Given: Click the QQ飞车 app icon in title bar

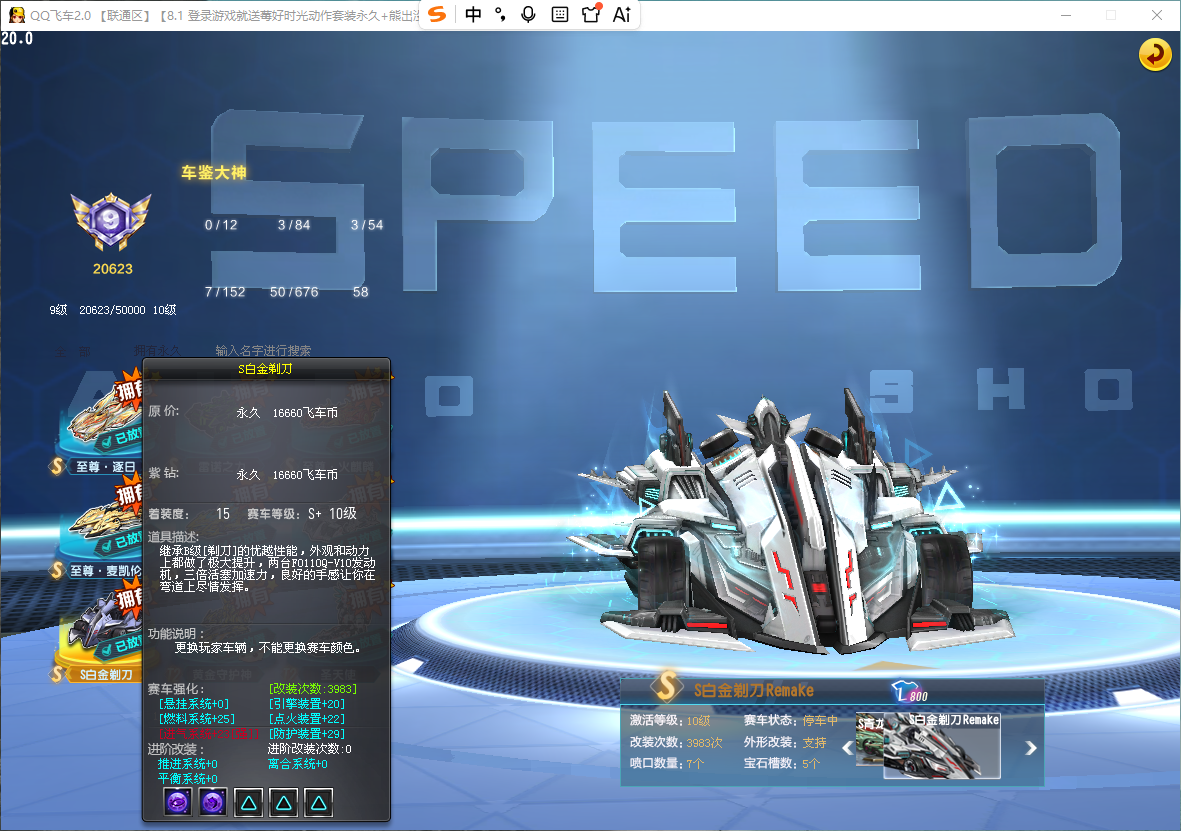Looking at the screenshot, I should pos(16,15).
